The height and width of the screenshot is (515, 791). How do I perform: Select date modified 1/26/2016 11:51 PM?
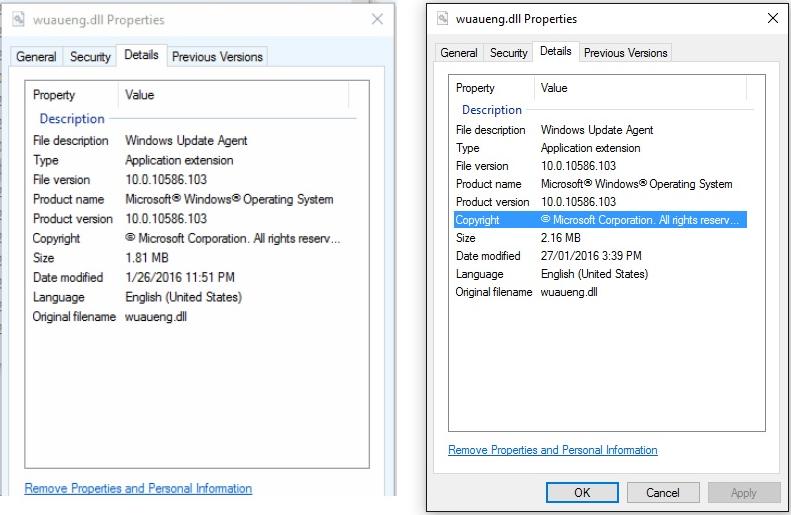pos(180,277)
